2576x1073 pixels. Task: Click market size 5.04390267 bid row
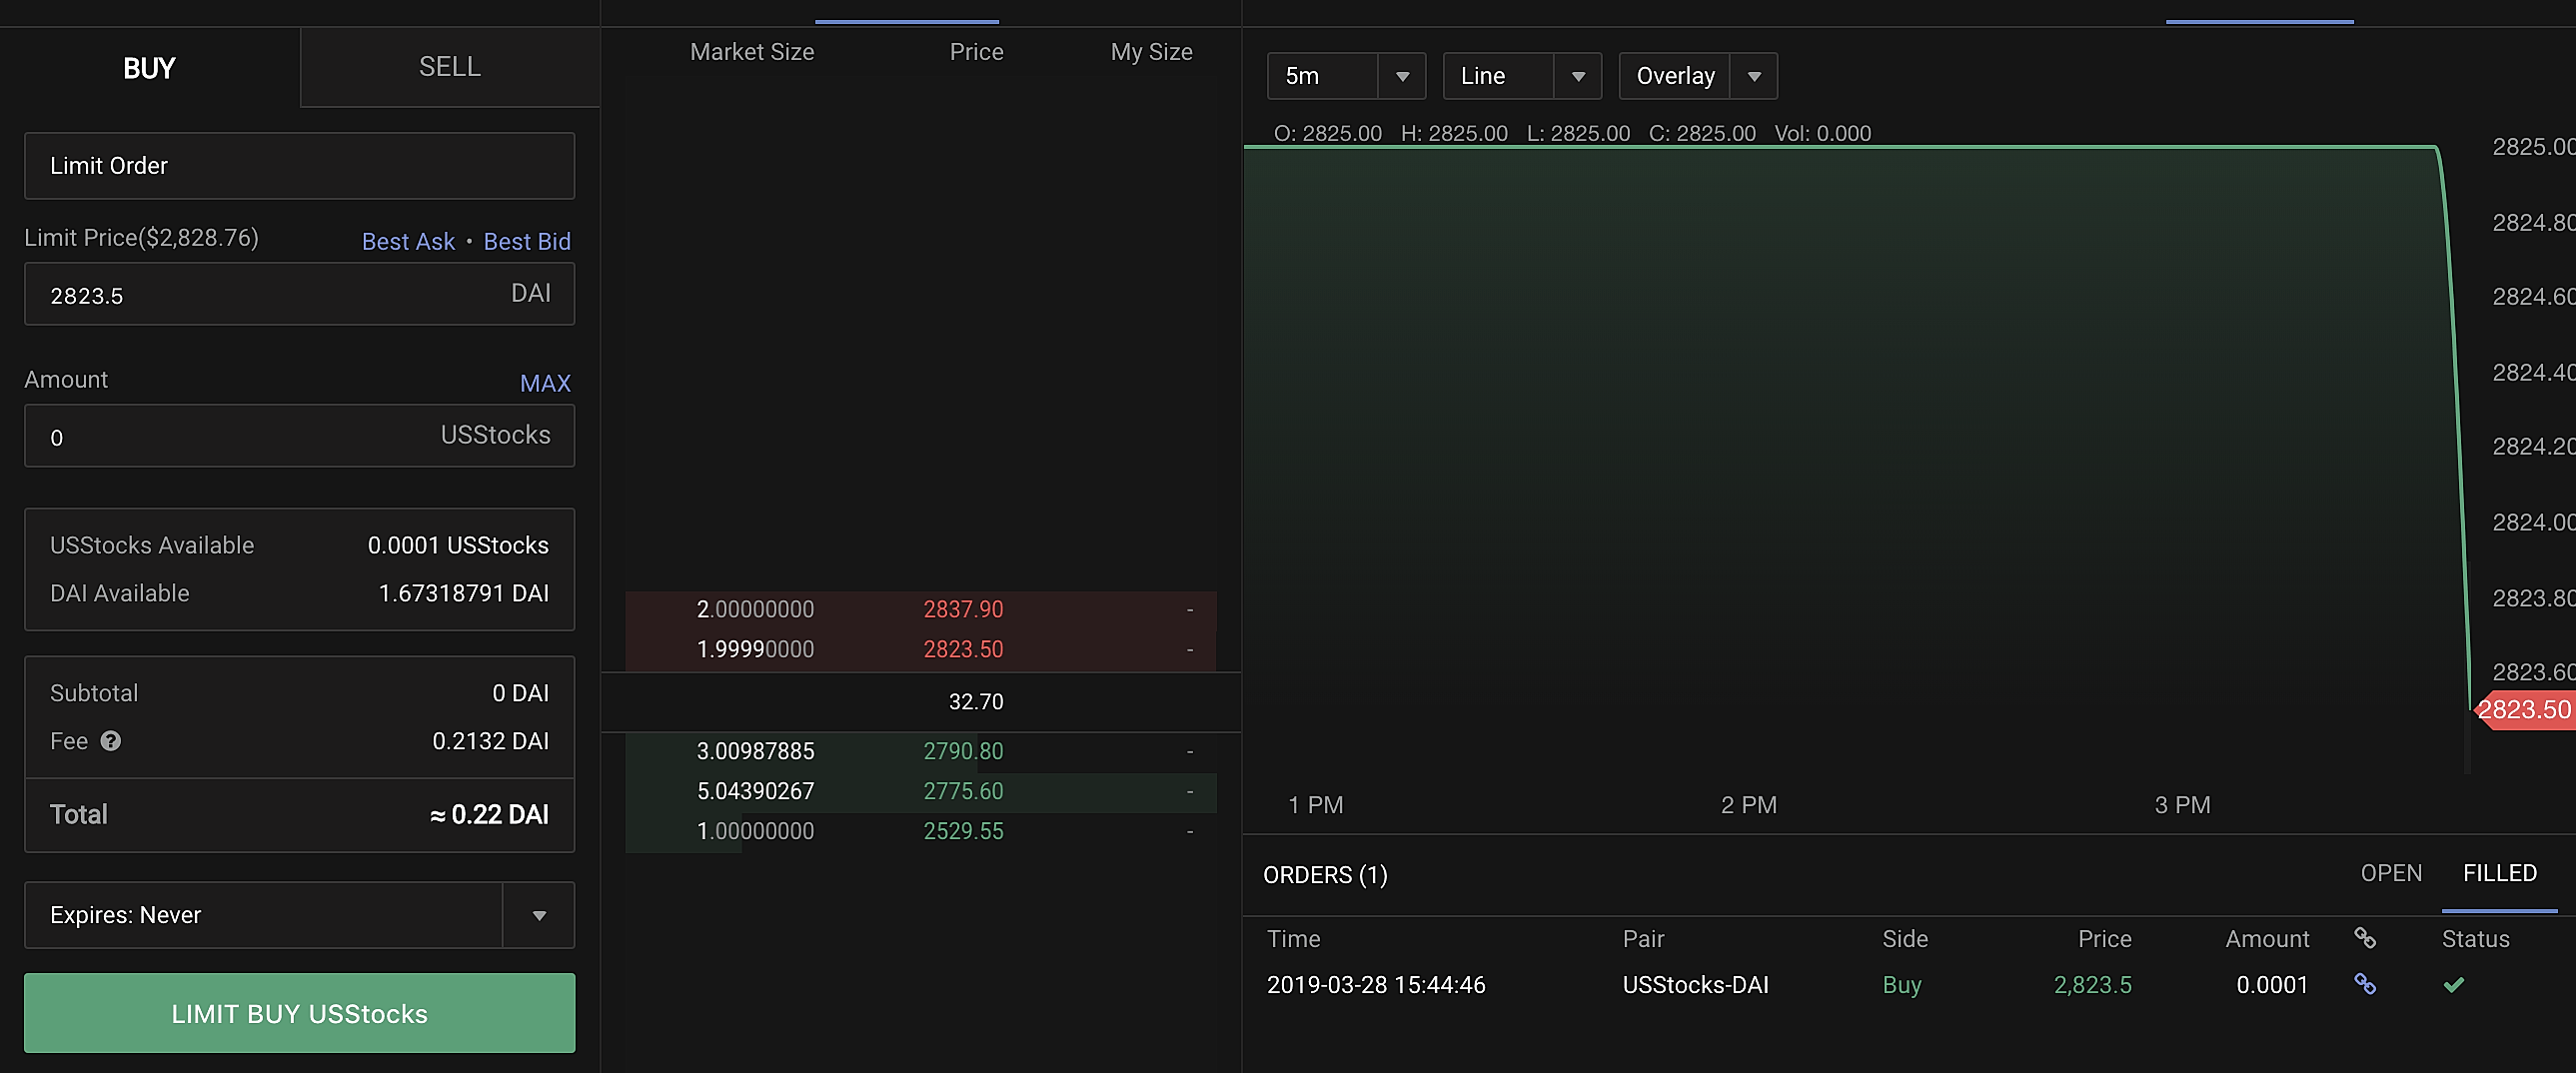(x=755, y=791)
